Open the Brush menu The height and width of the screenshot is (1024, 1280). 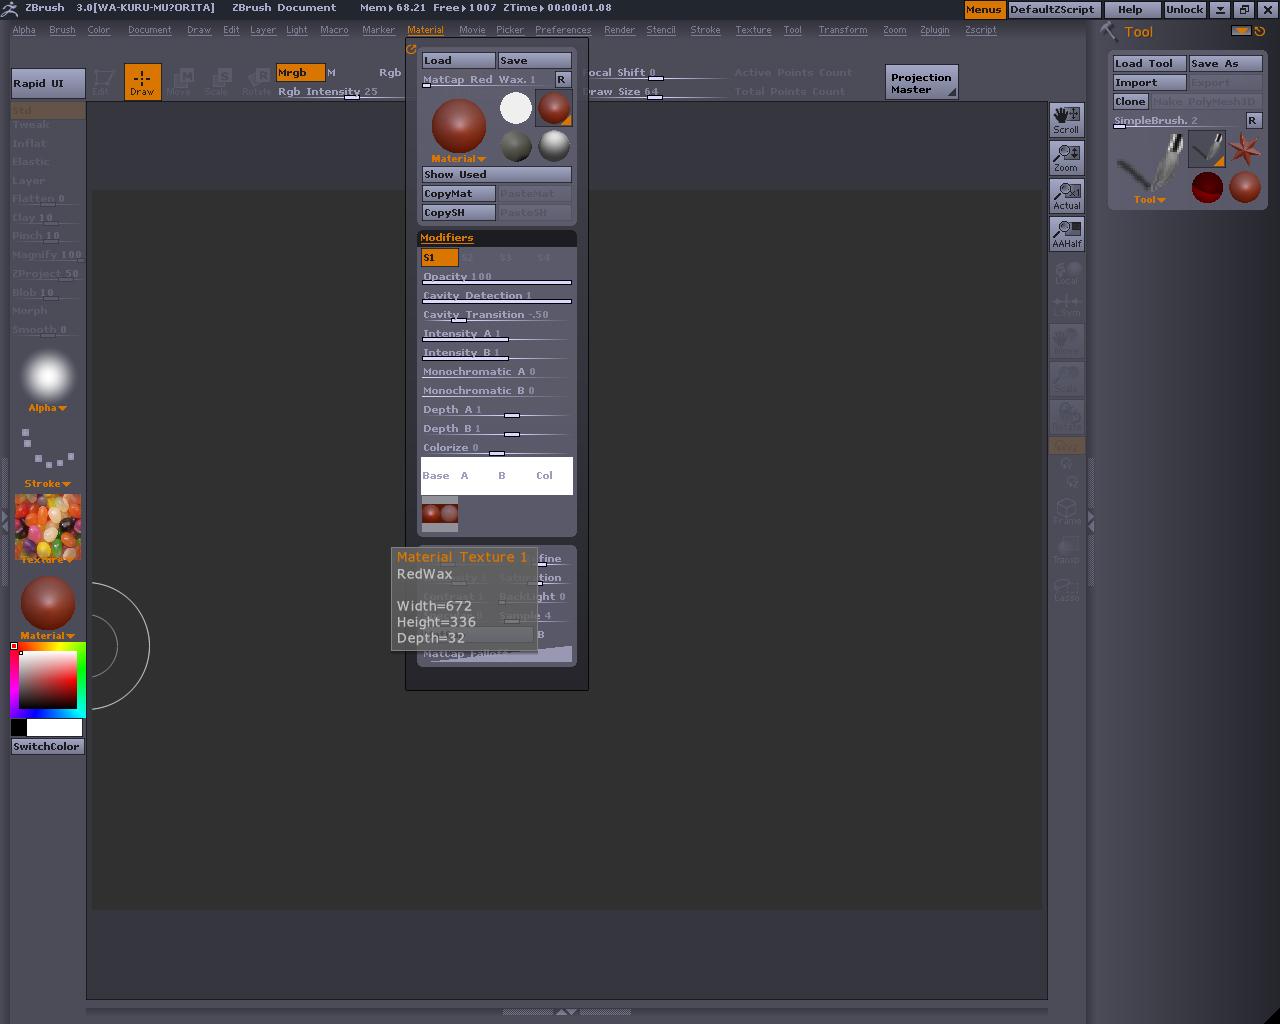coord(62,30)
